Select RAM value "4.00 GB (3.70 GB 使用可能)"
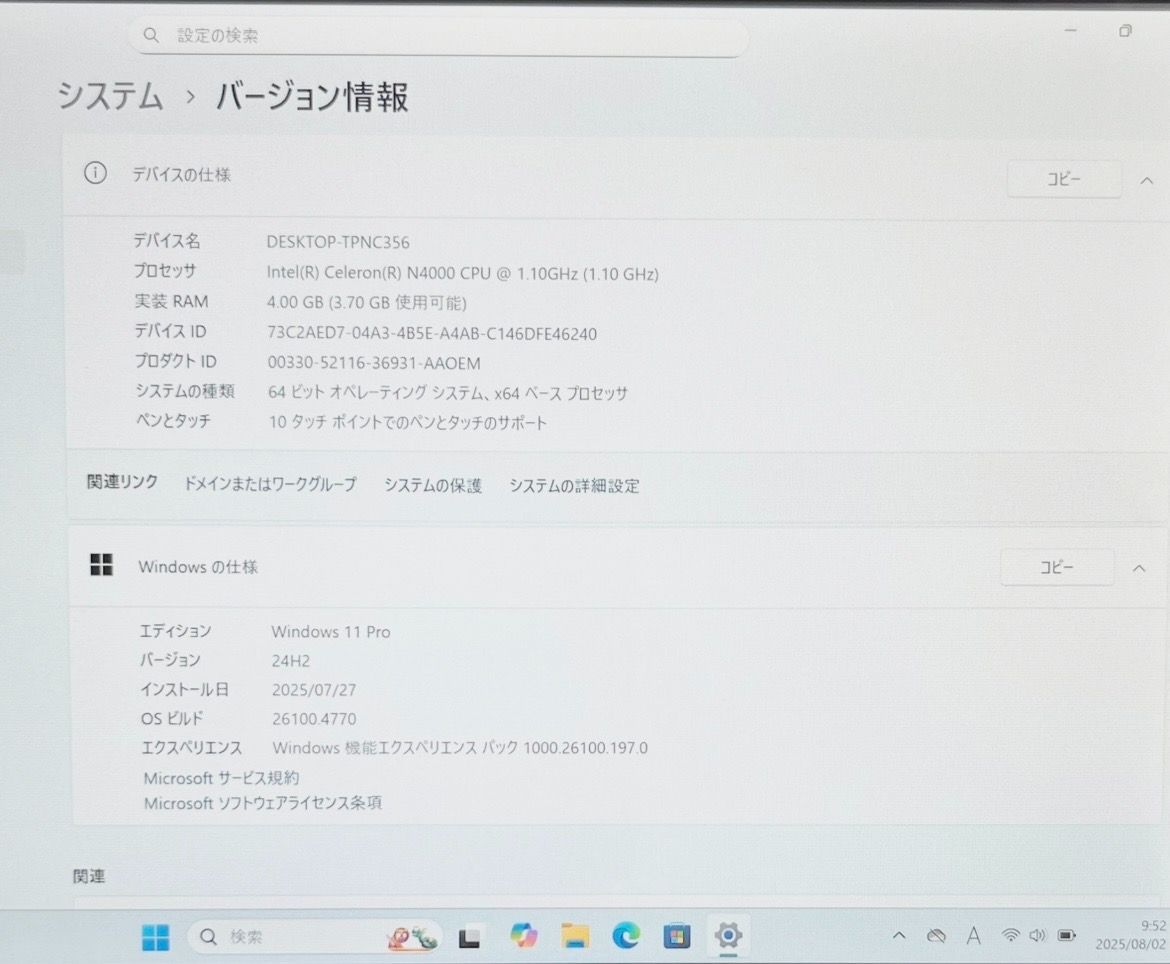The height and width of the screenshot is (964, 1170). (x=366, y=303)
